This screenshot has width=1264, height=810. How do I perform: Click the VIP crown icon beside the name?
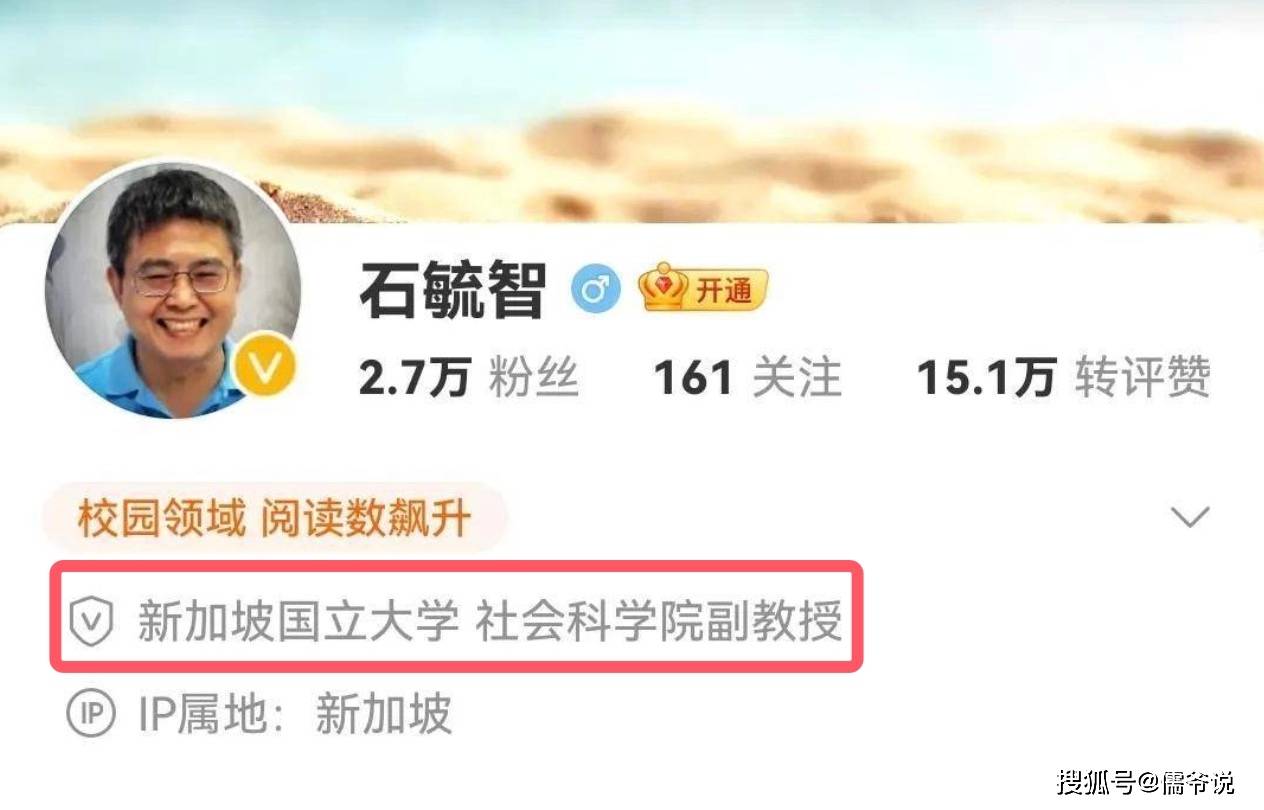click(x=664, y=287)
